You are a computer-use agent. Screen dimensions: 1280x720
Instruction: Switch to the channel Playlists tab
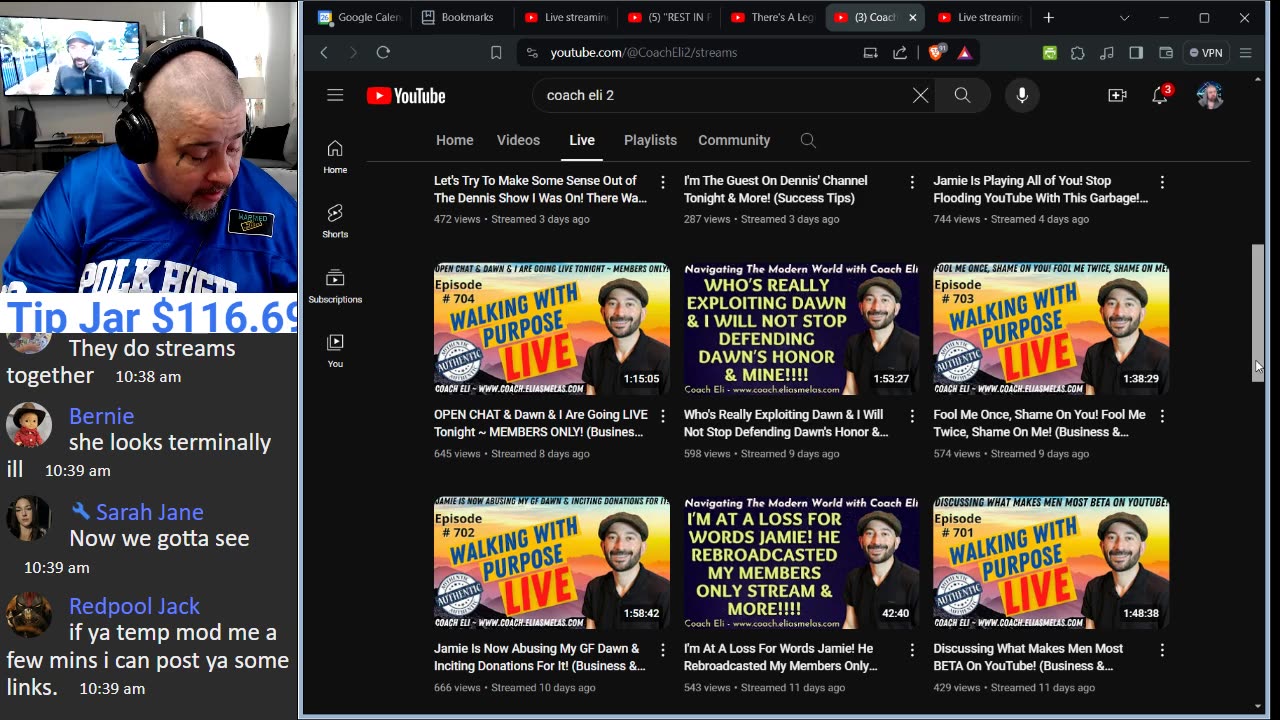[x=650, y=140]
